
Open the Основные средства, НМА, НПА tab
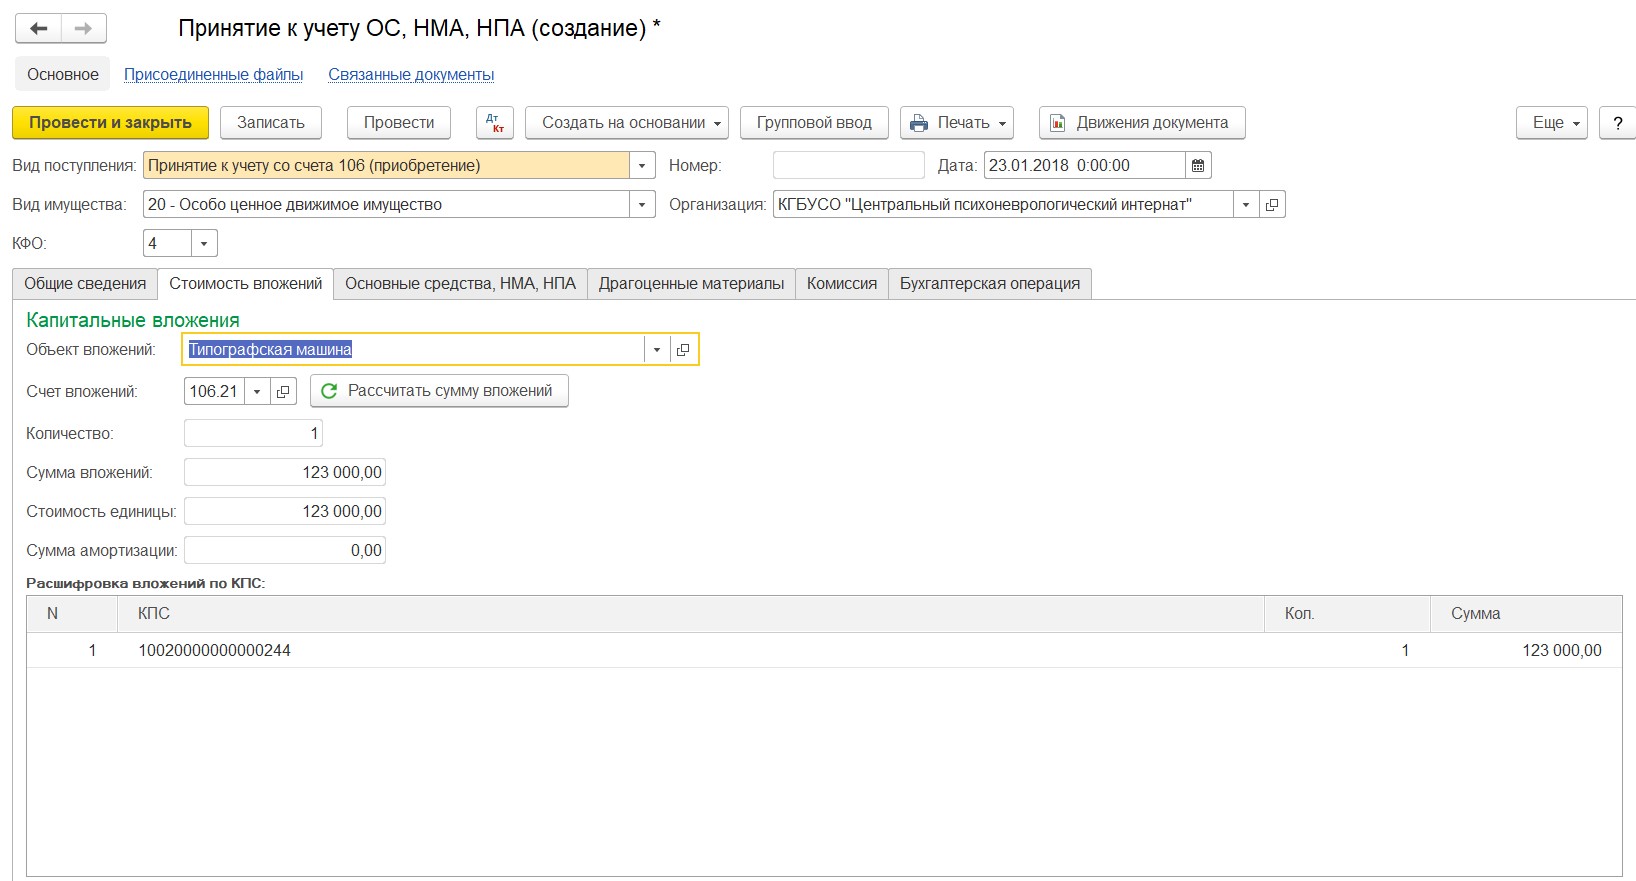[x=460, y=284]
